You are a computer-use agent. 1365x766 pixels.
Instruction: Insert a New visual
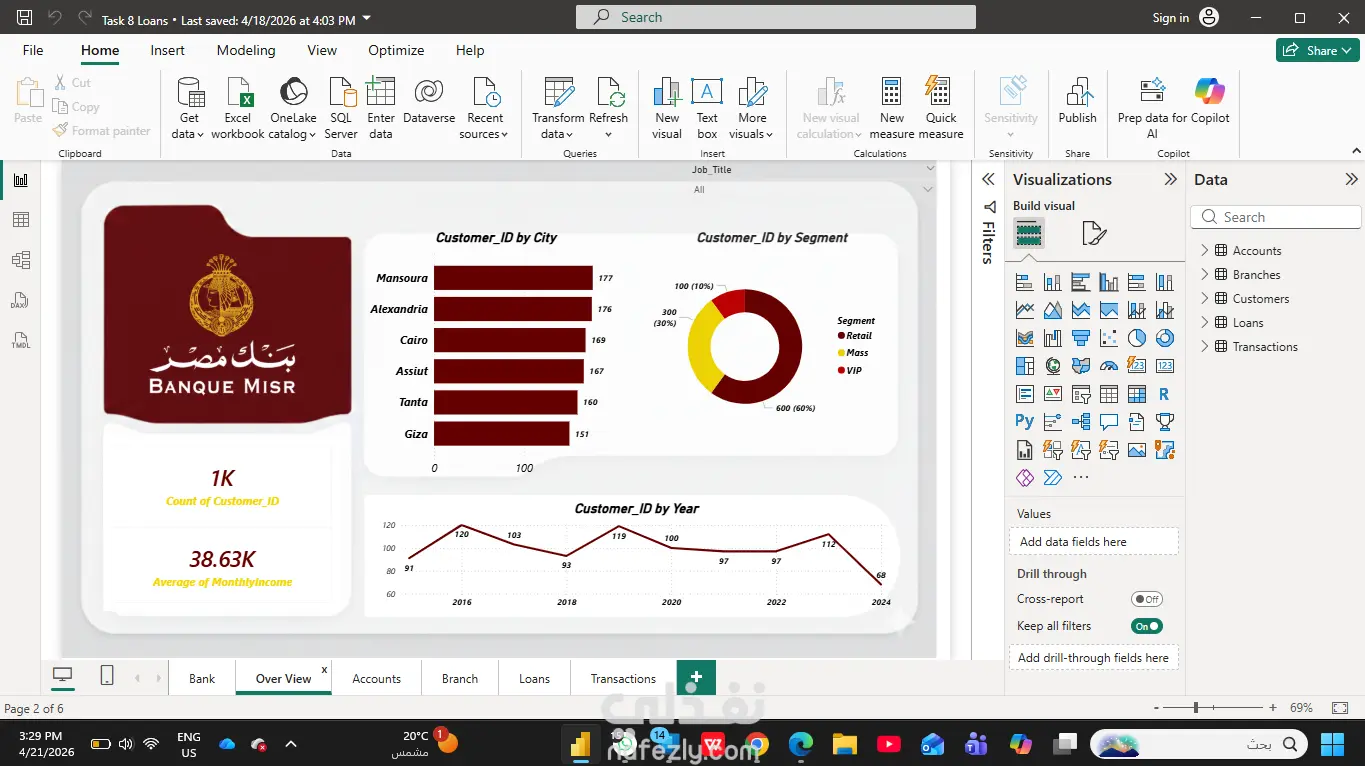coord(667,108)
